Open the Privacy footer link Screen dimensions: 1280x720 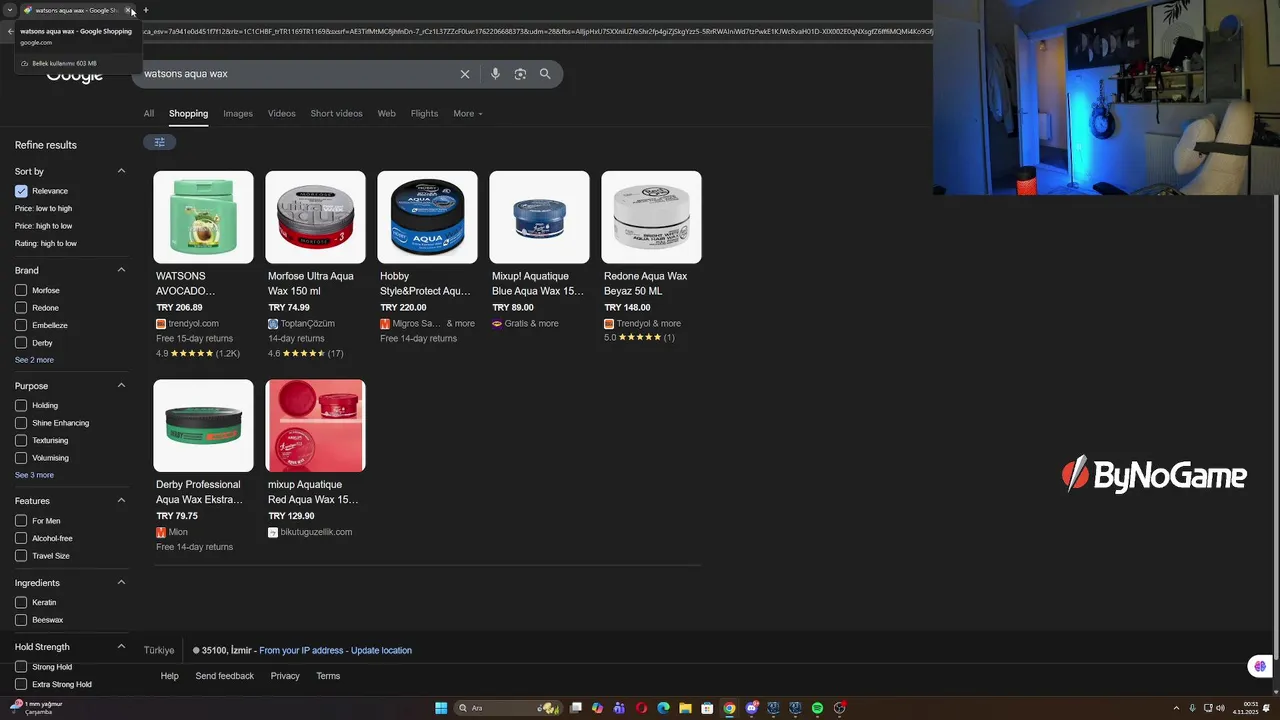[285, 676]
